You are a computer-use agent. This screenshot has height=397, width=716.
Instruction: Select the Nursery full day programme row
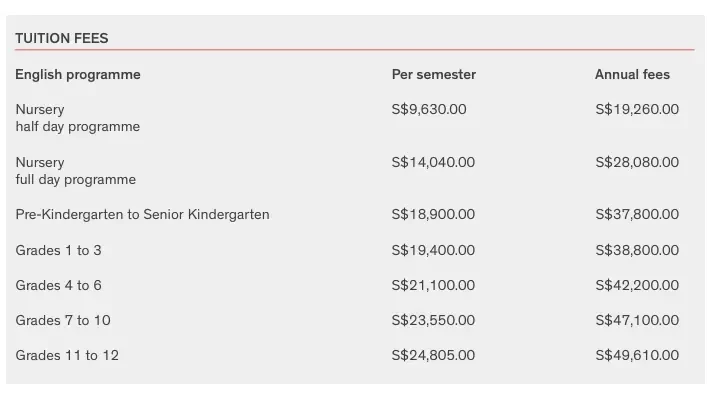click(355, 171)
